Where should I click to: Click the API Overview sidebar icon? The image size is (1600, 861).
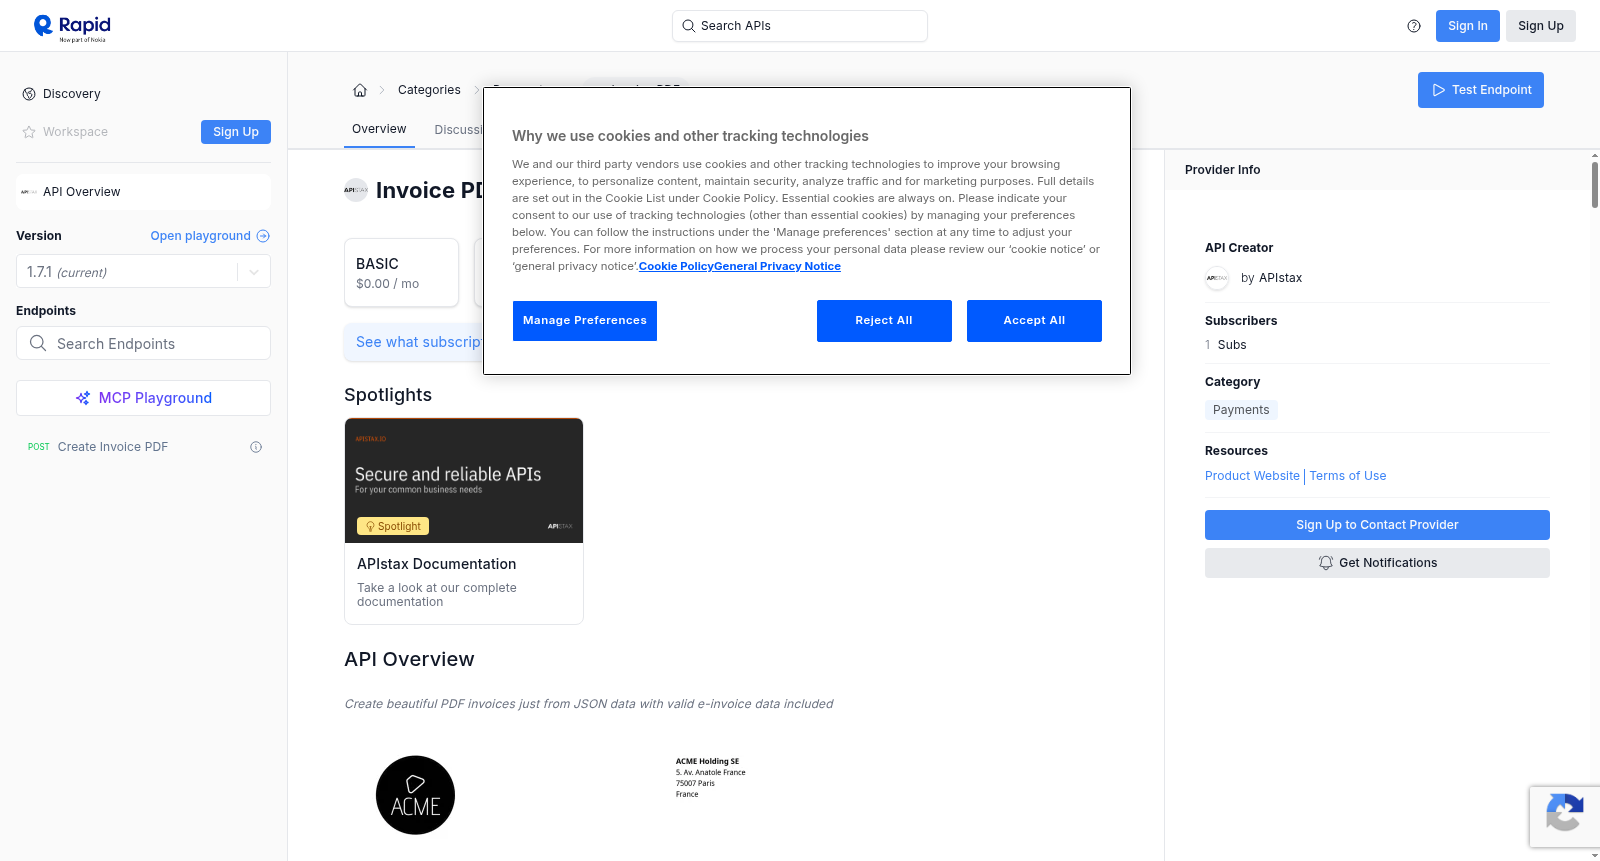[29, 192]
